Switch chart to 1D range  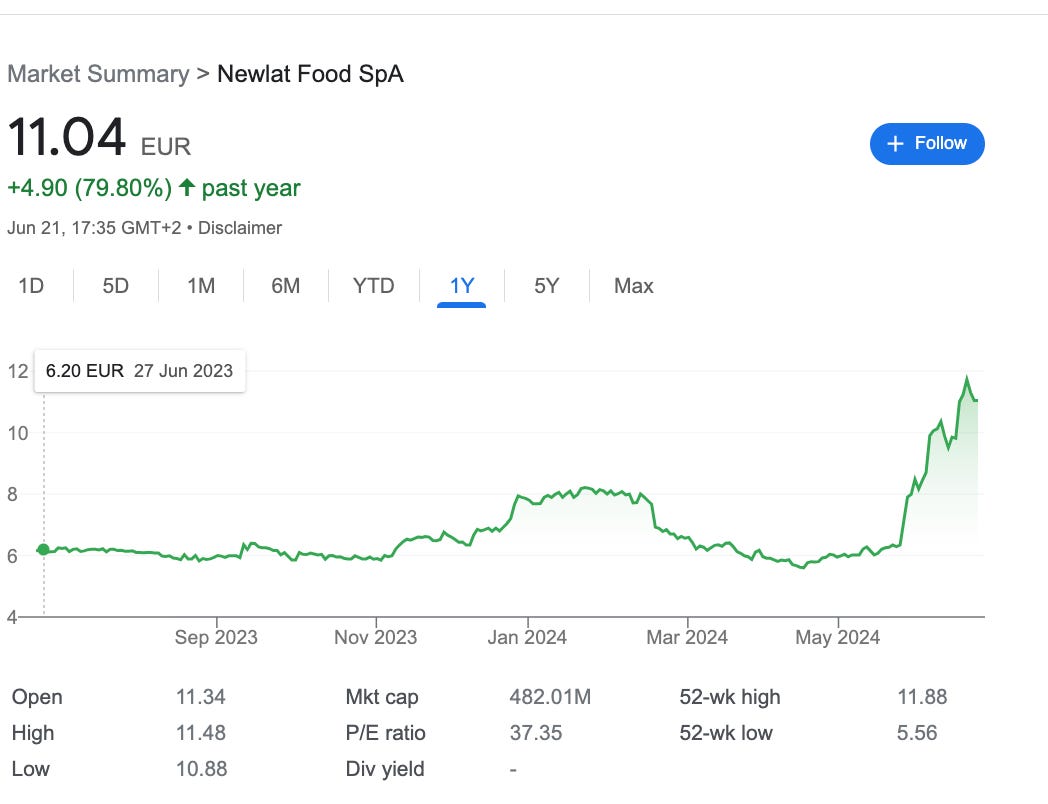[31, 286]
